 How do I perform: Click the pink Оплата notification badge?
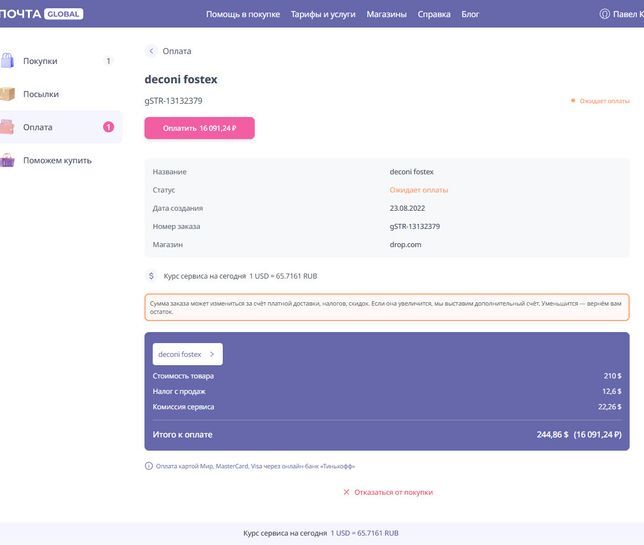[108, 127]
